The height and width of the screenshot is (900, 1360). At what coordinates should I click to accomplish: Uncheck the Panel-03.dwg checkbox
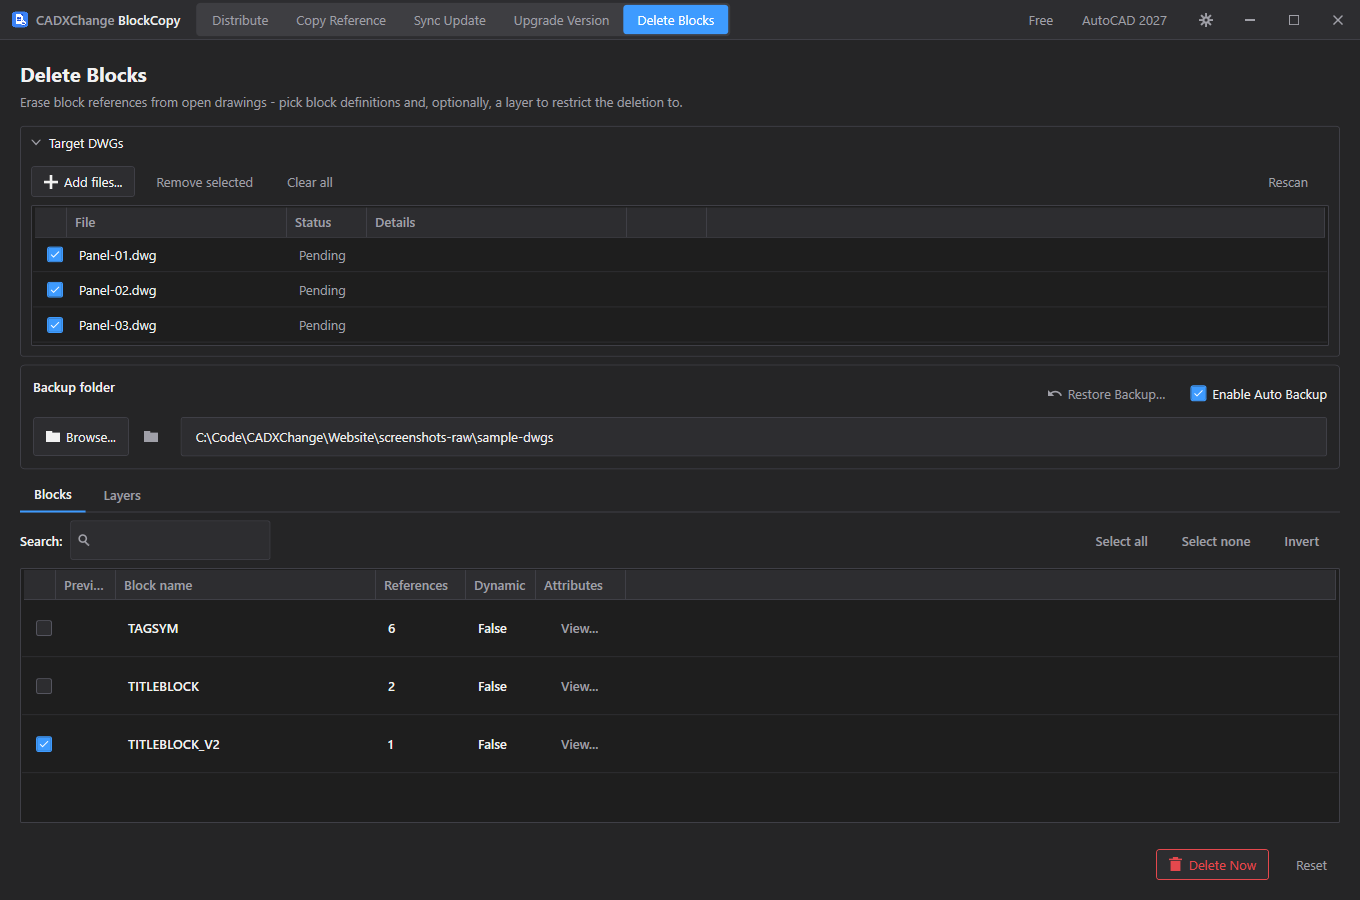[x=55, y=325]
